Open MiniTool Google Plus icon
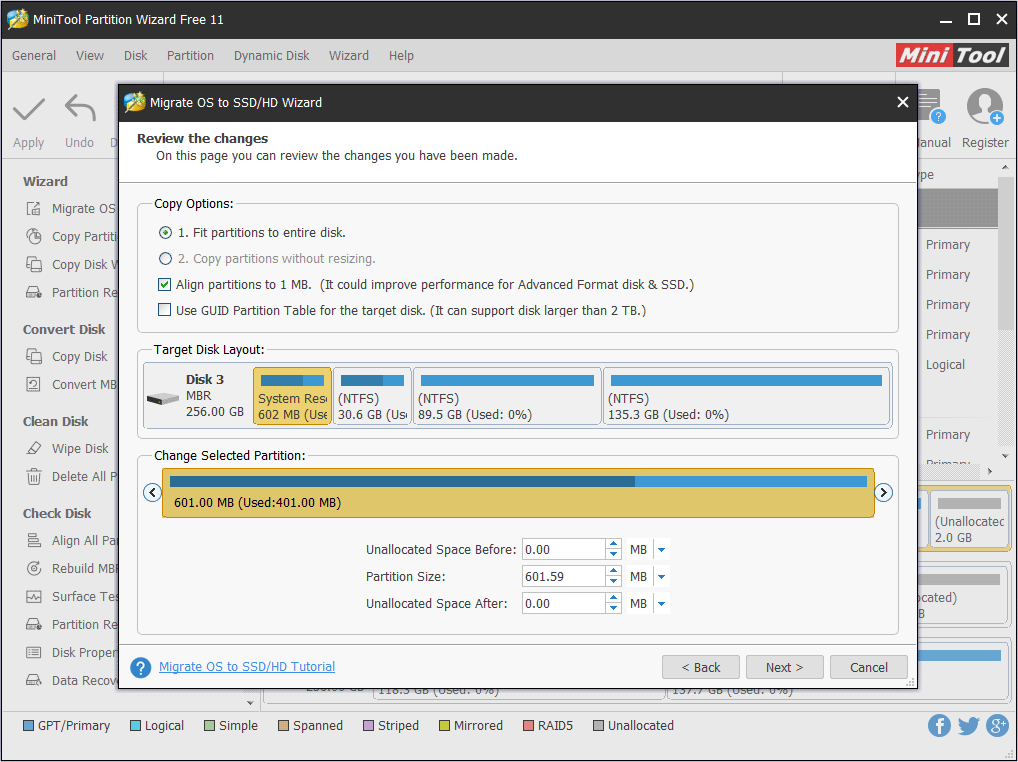The width and height of the screenshot is (1018, 762). point(997,726)
